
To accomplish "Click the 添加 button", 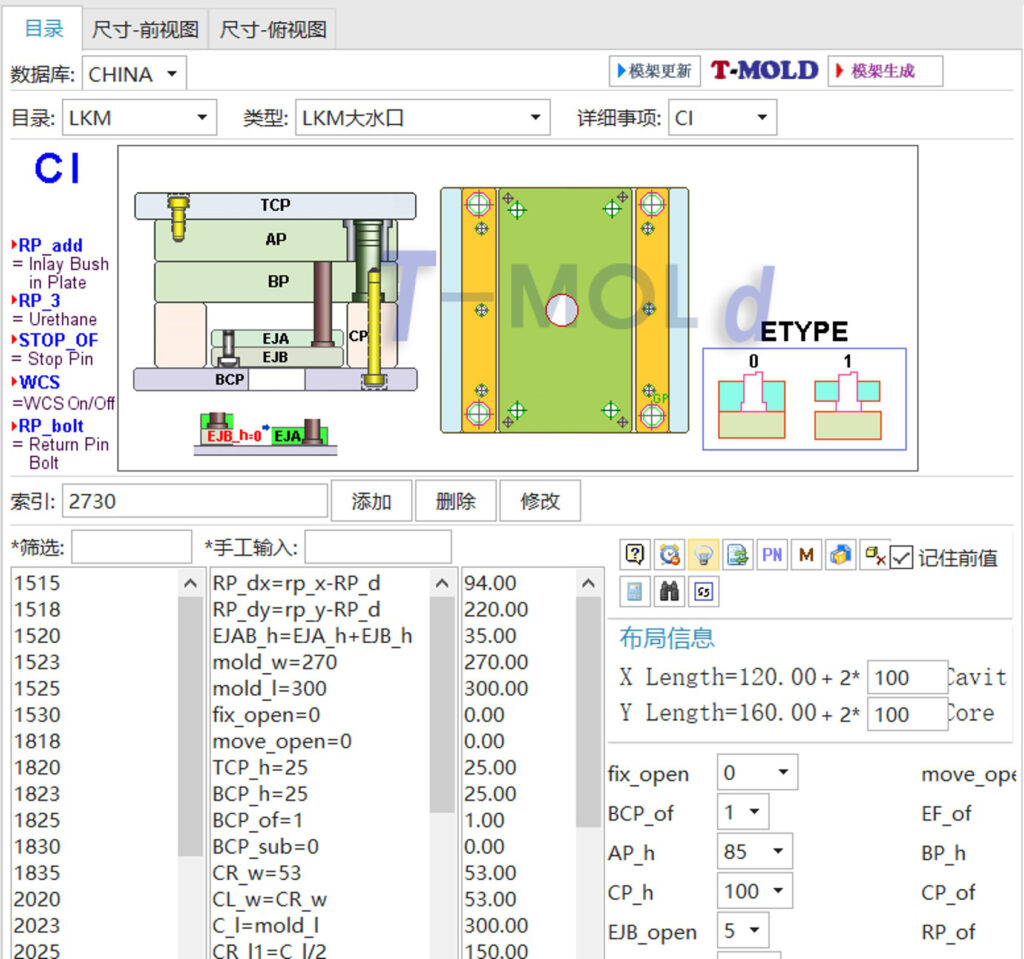I will pos(372,501).
